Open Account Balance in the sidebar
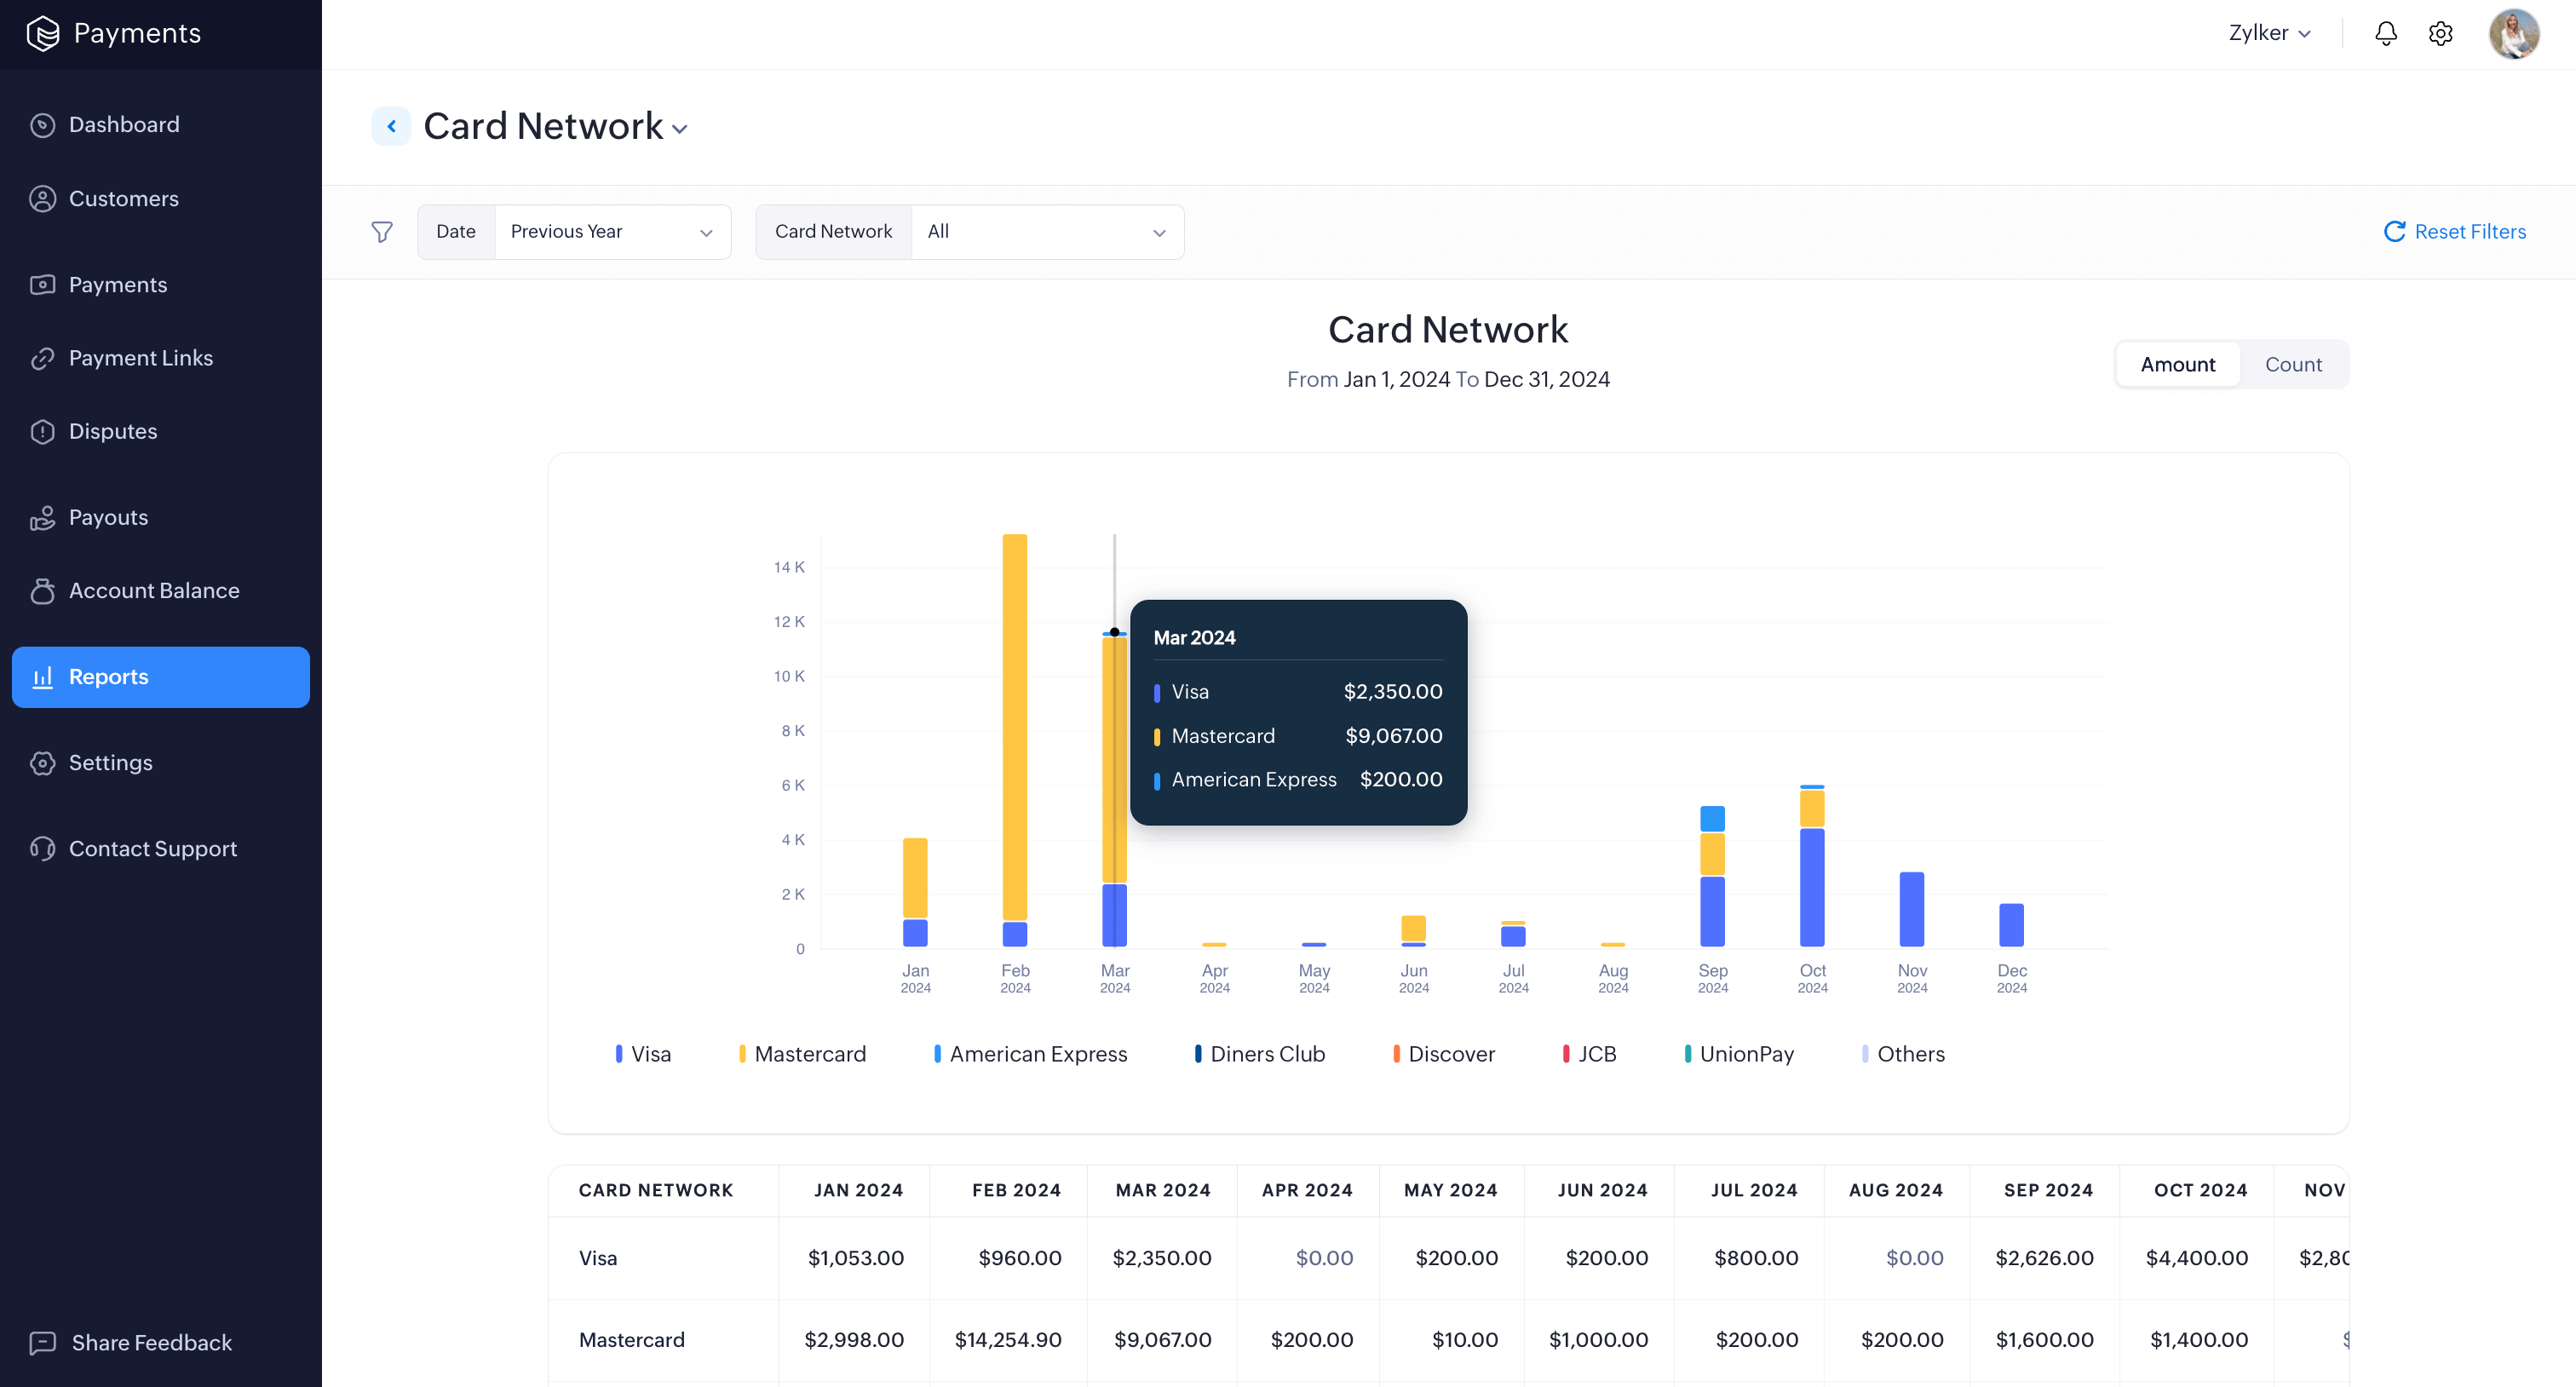The image size is (2576, 1387). point(153,590)
